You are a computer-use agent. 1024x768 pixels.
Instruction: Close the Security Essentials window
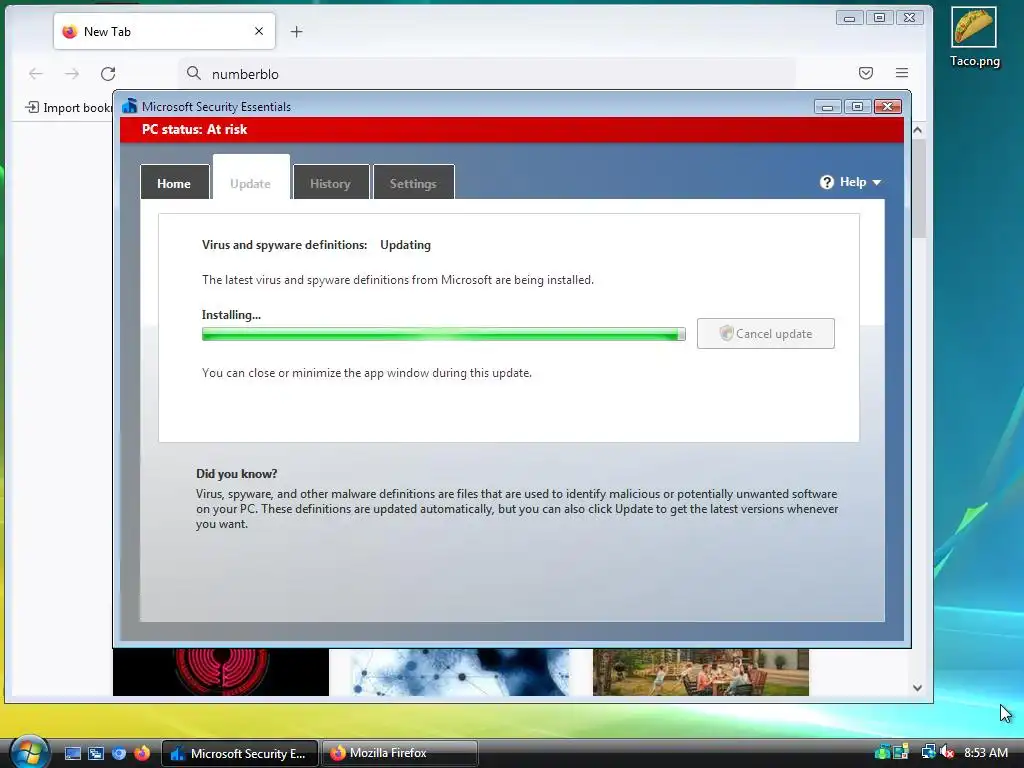tap(888, 106)
